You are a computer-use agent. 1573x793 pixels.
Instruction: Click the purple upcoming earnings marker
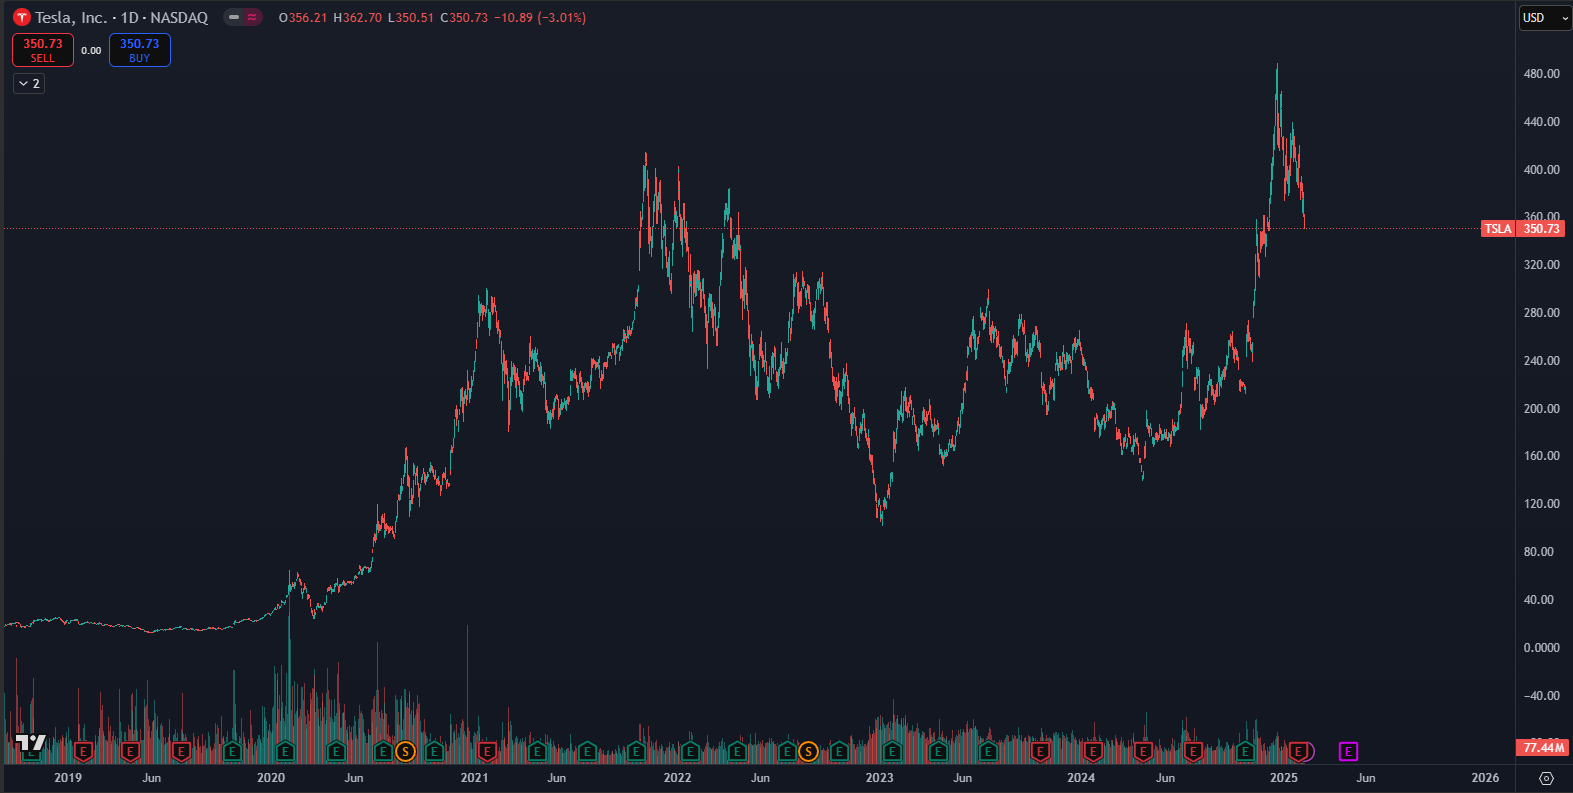pos(1348,751)
